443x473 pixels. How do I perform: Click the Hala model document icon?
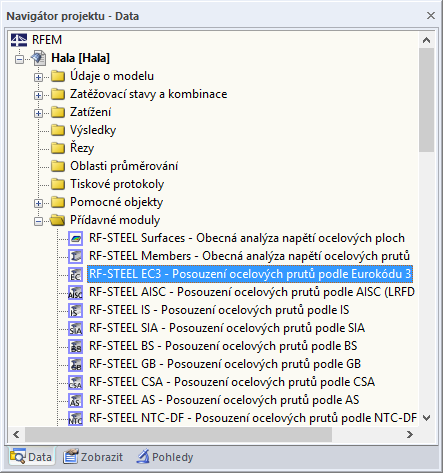(39, 58)
